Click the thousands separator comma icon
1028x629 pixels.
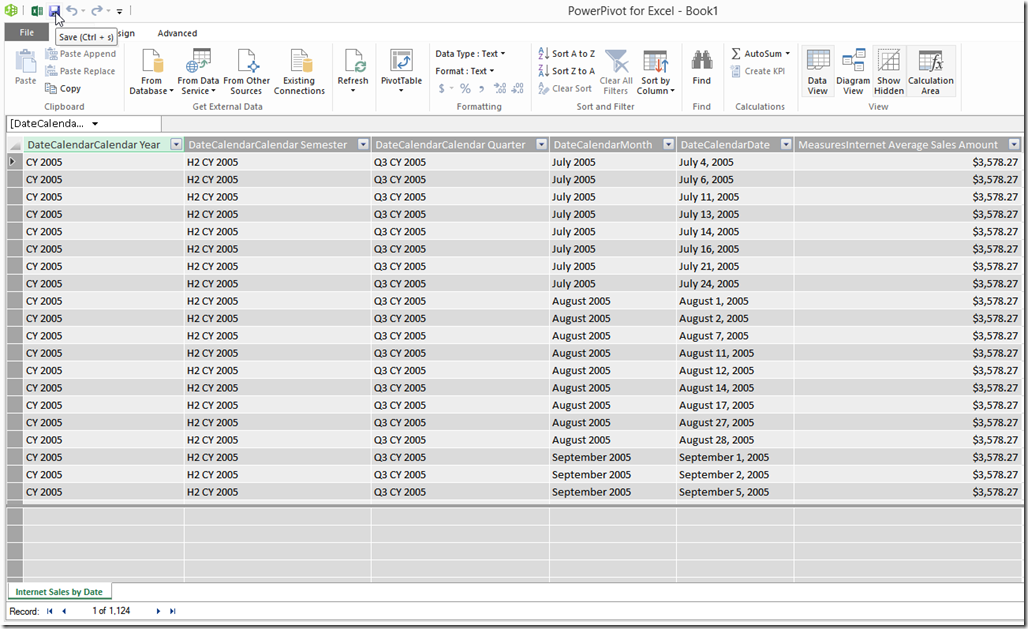point(481,88)
